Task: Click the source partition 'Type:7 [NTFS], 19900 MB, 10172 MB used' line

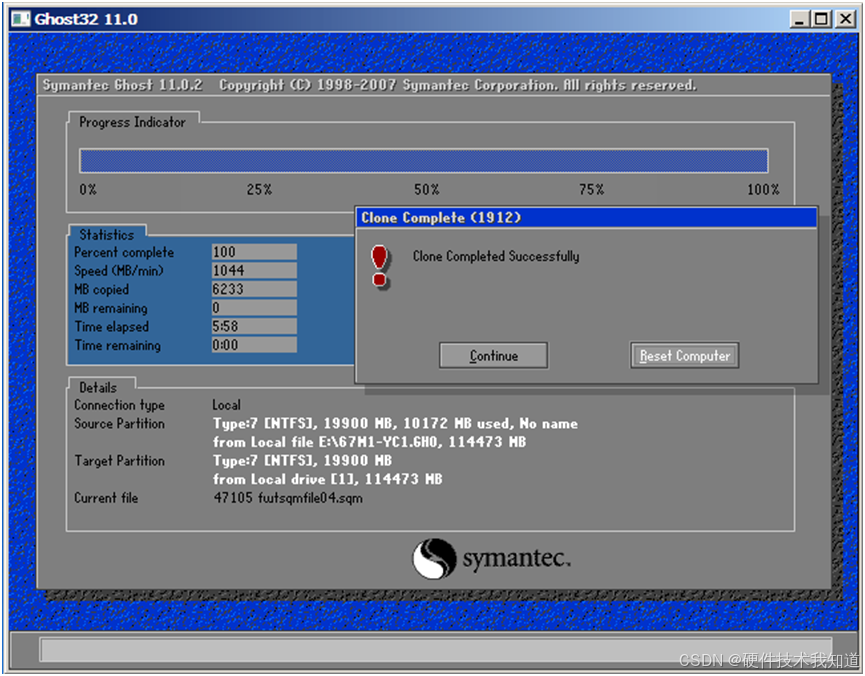Action: click(x=395, y=423)
